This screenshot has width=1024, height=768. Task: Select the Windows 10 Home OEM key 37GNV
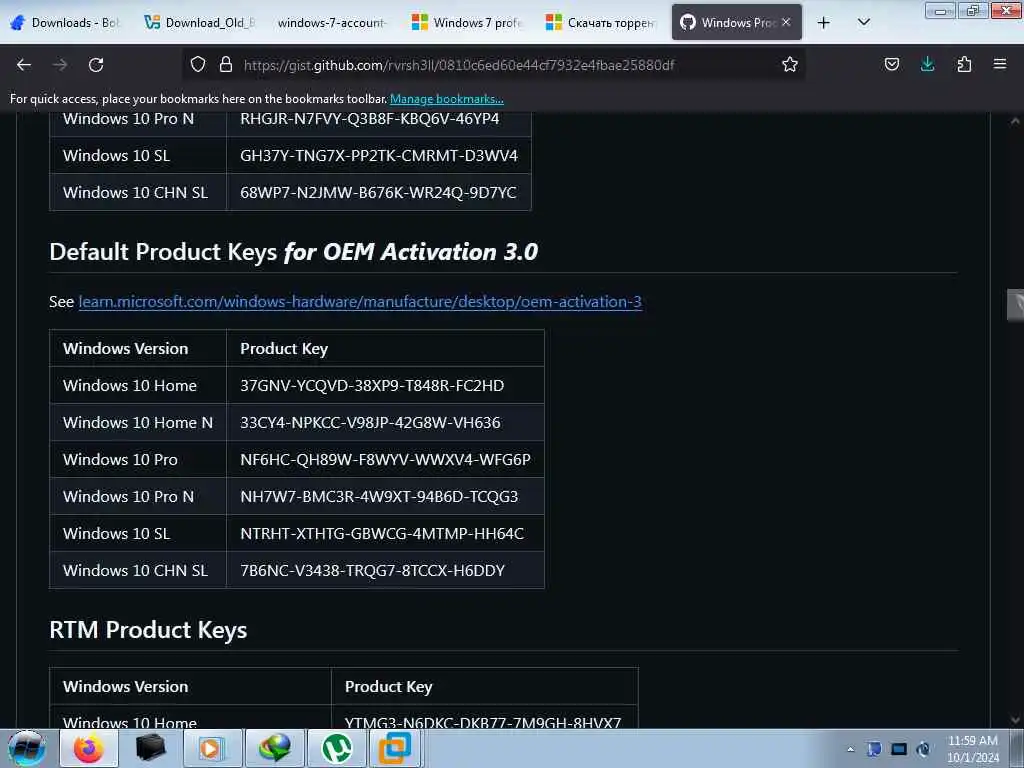[372, 385]
